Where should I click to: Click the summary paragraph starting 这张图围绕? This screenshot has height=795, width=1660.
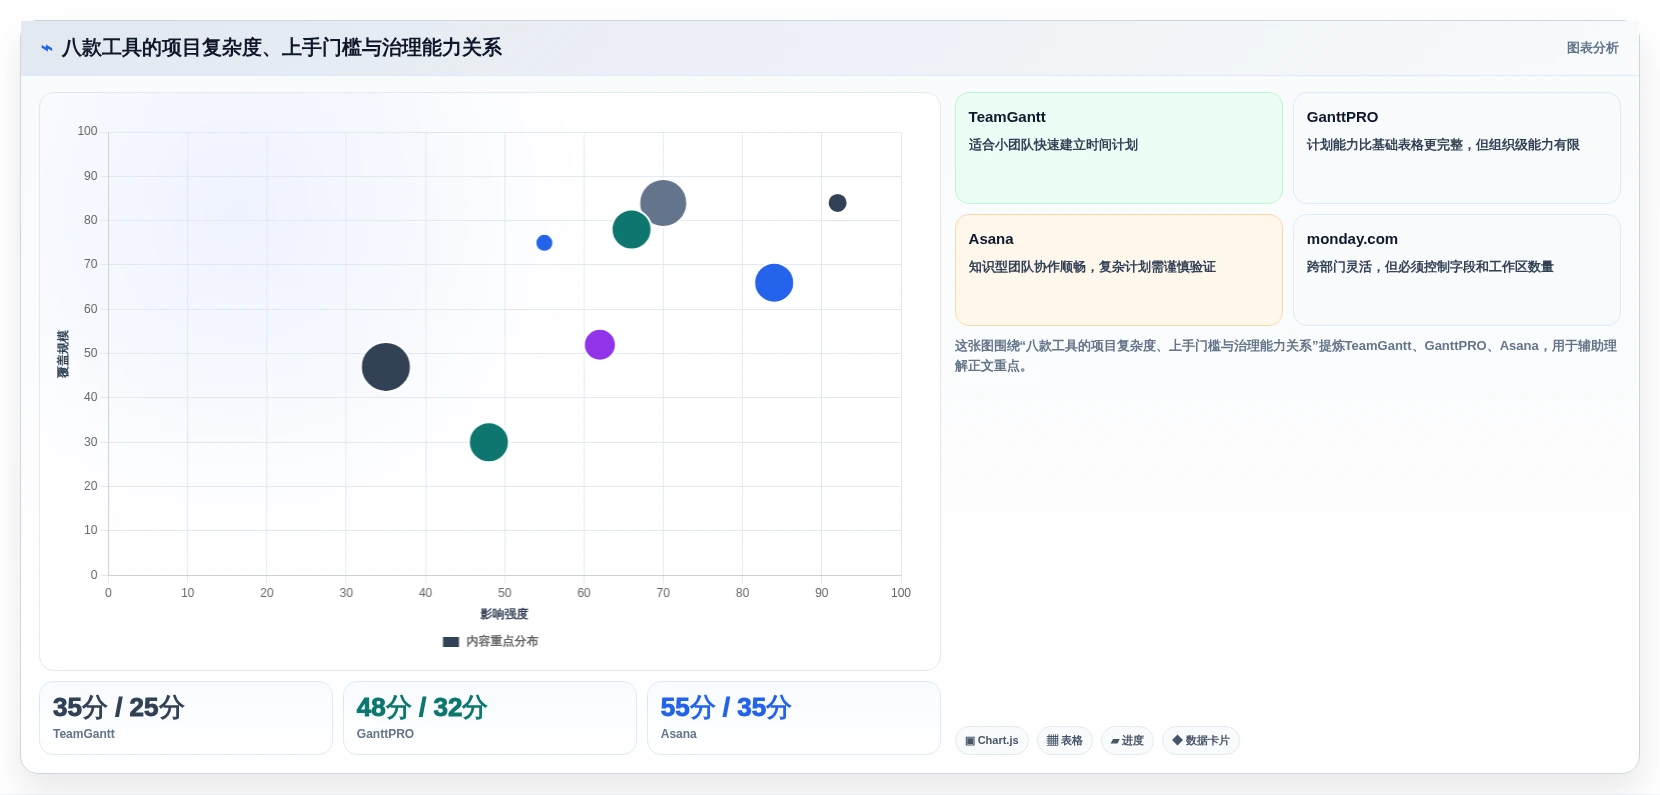(x=1286, y=356)
